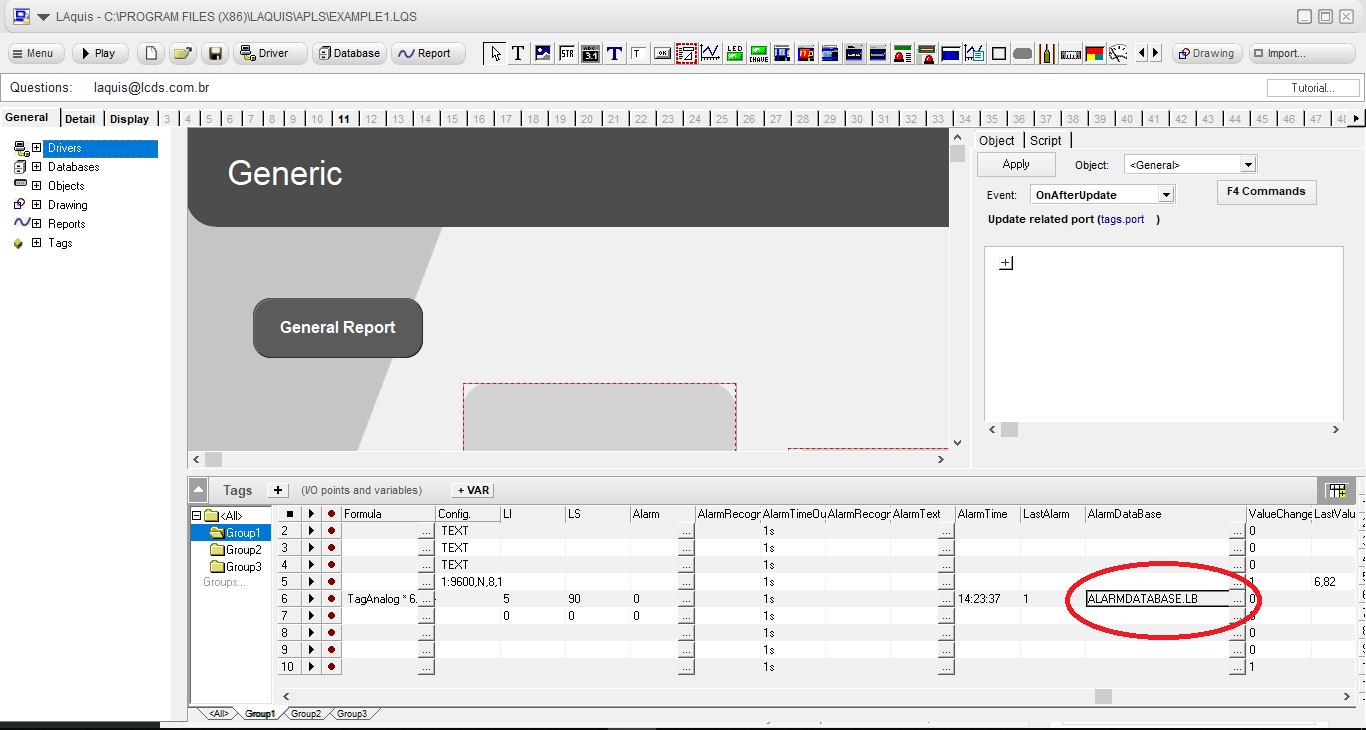
Task: Insert the CHAVE switch object
Action: (x=758, y=53)
